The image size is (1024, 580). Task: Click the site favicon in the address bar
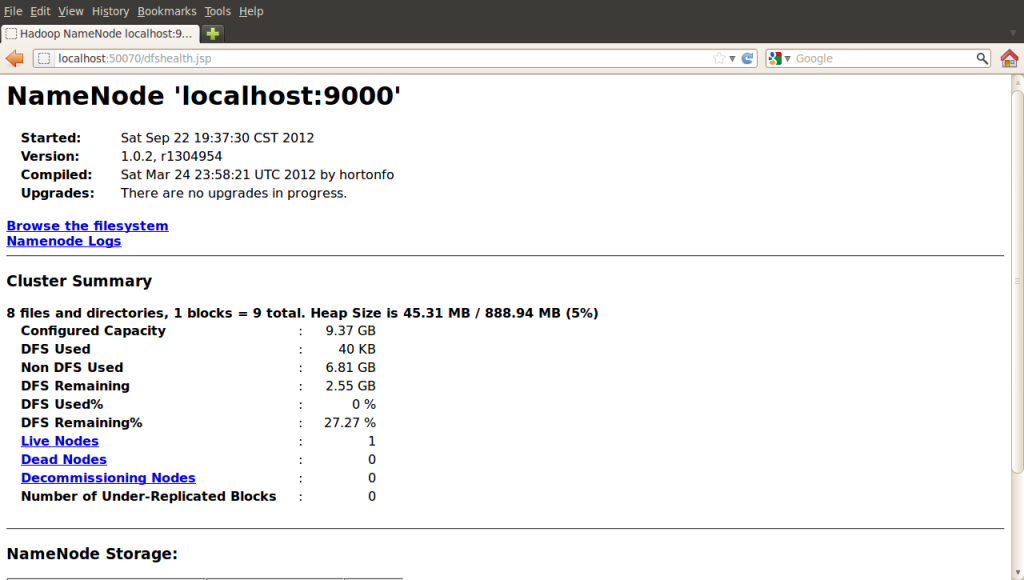(x=42, y=58)
